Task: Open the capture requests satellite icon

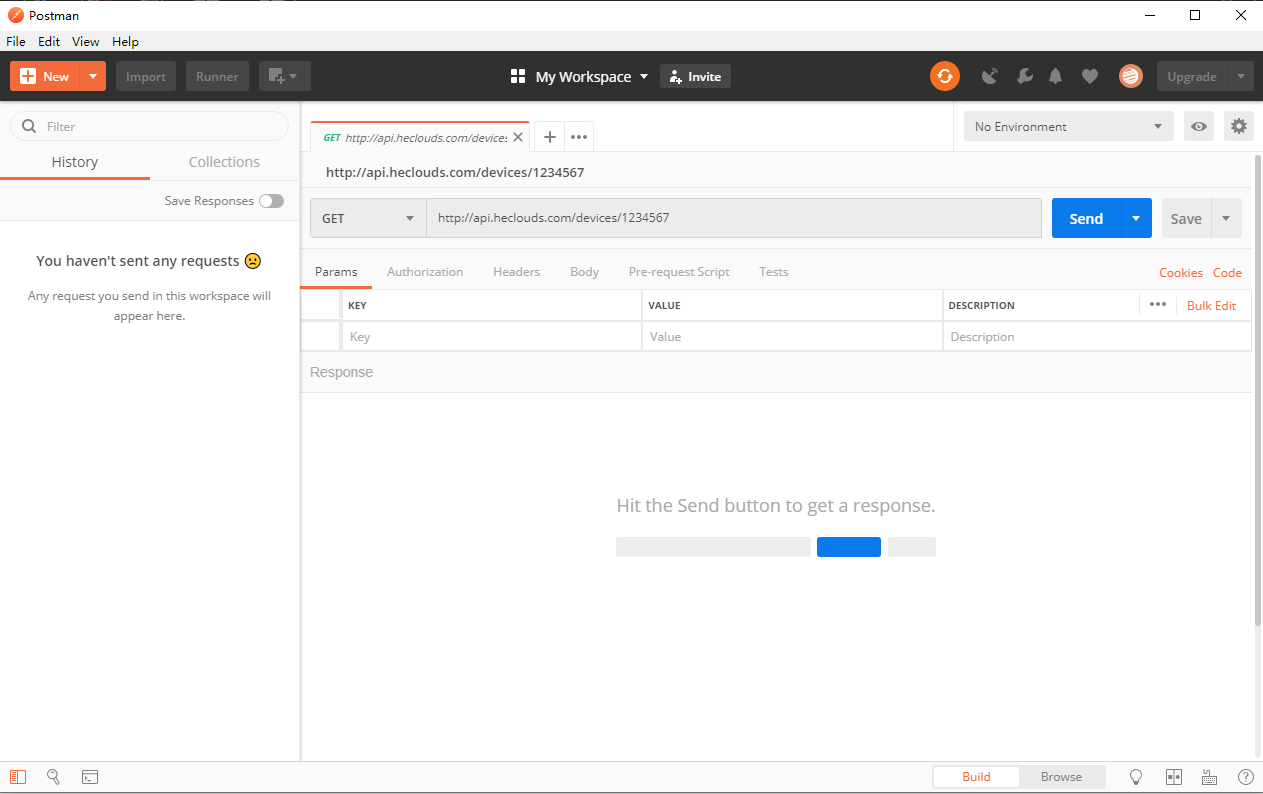Action: coord(990,76)
